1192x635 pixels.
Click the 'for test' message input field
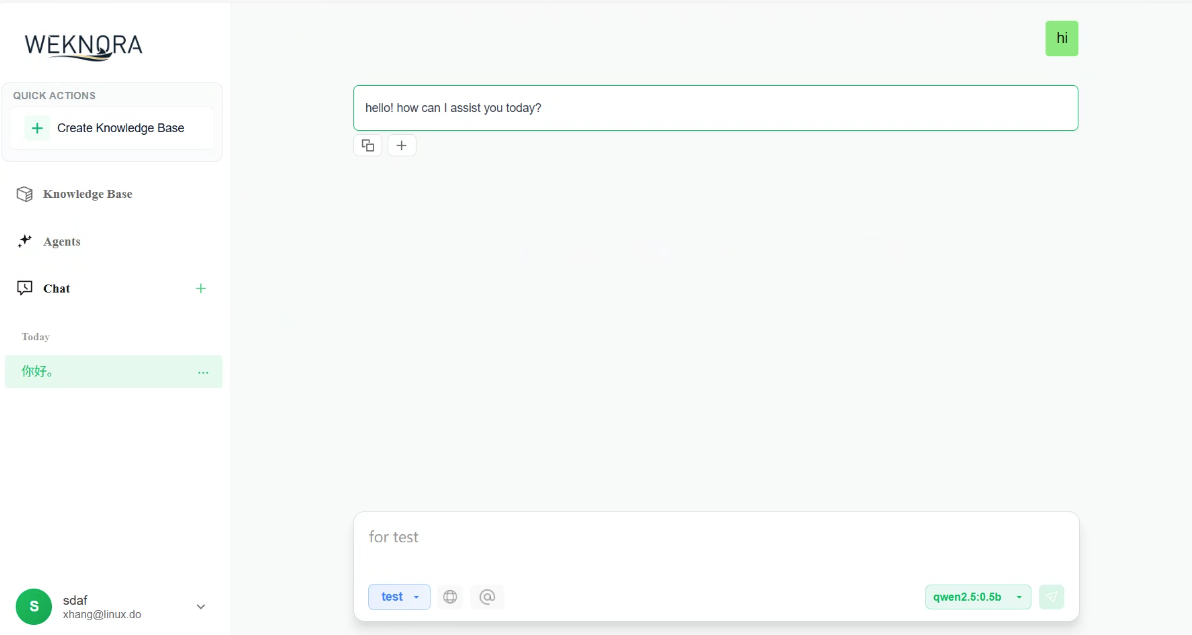pos(700,537)
